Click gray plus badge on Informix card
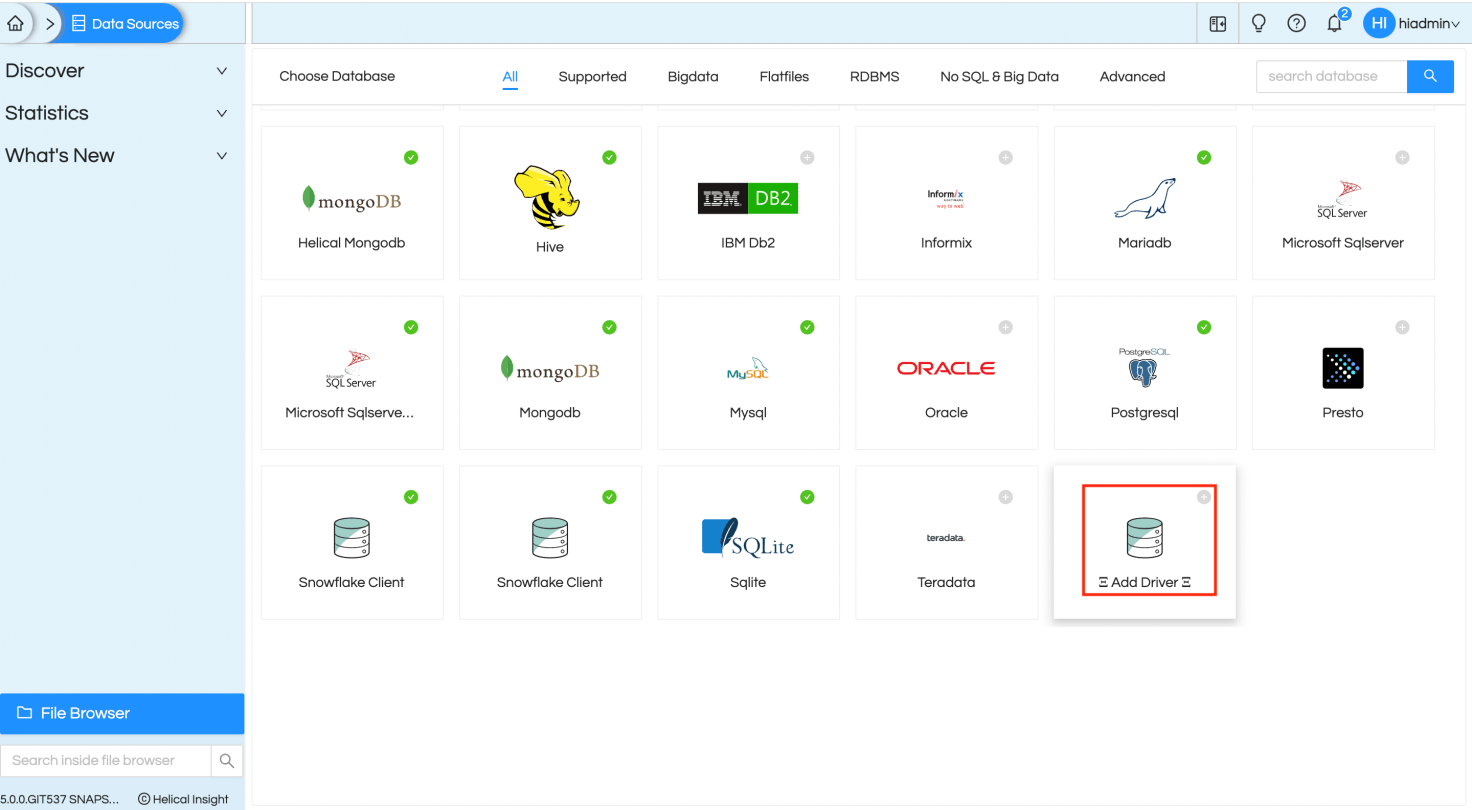Image resolution: width=1472 pixels, height=810 pixels. pos(1006,157)
